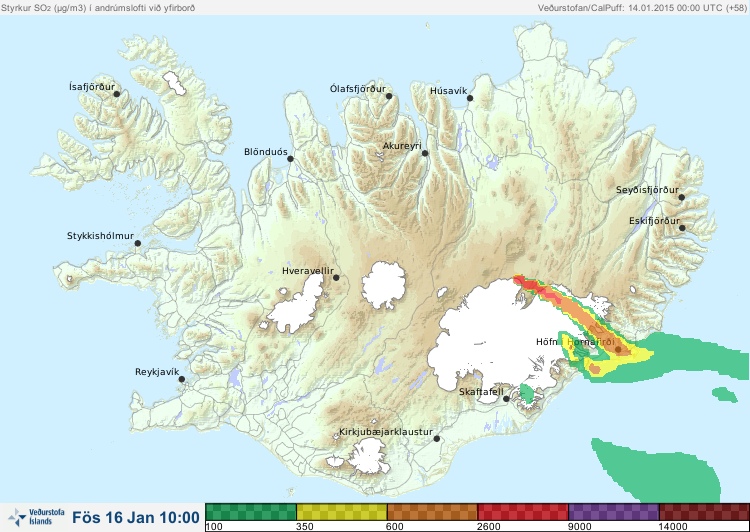
Task: Click the Veðurstofa Íslands logo
Action: click(36, 517)
